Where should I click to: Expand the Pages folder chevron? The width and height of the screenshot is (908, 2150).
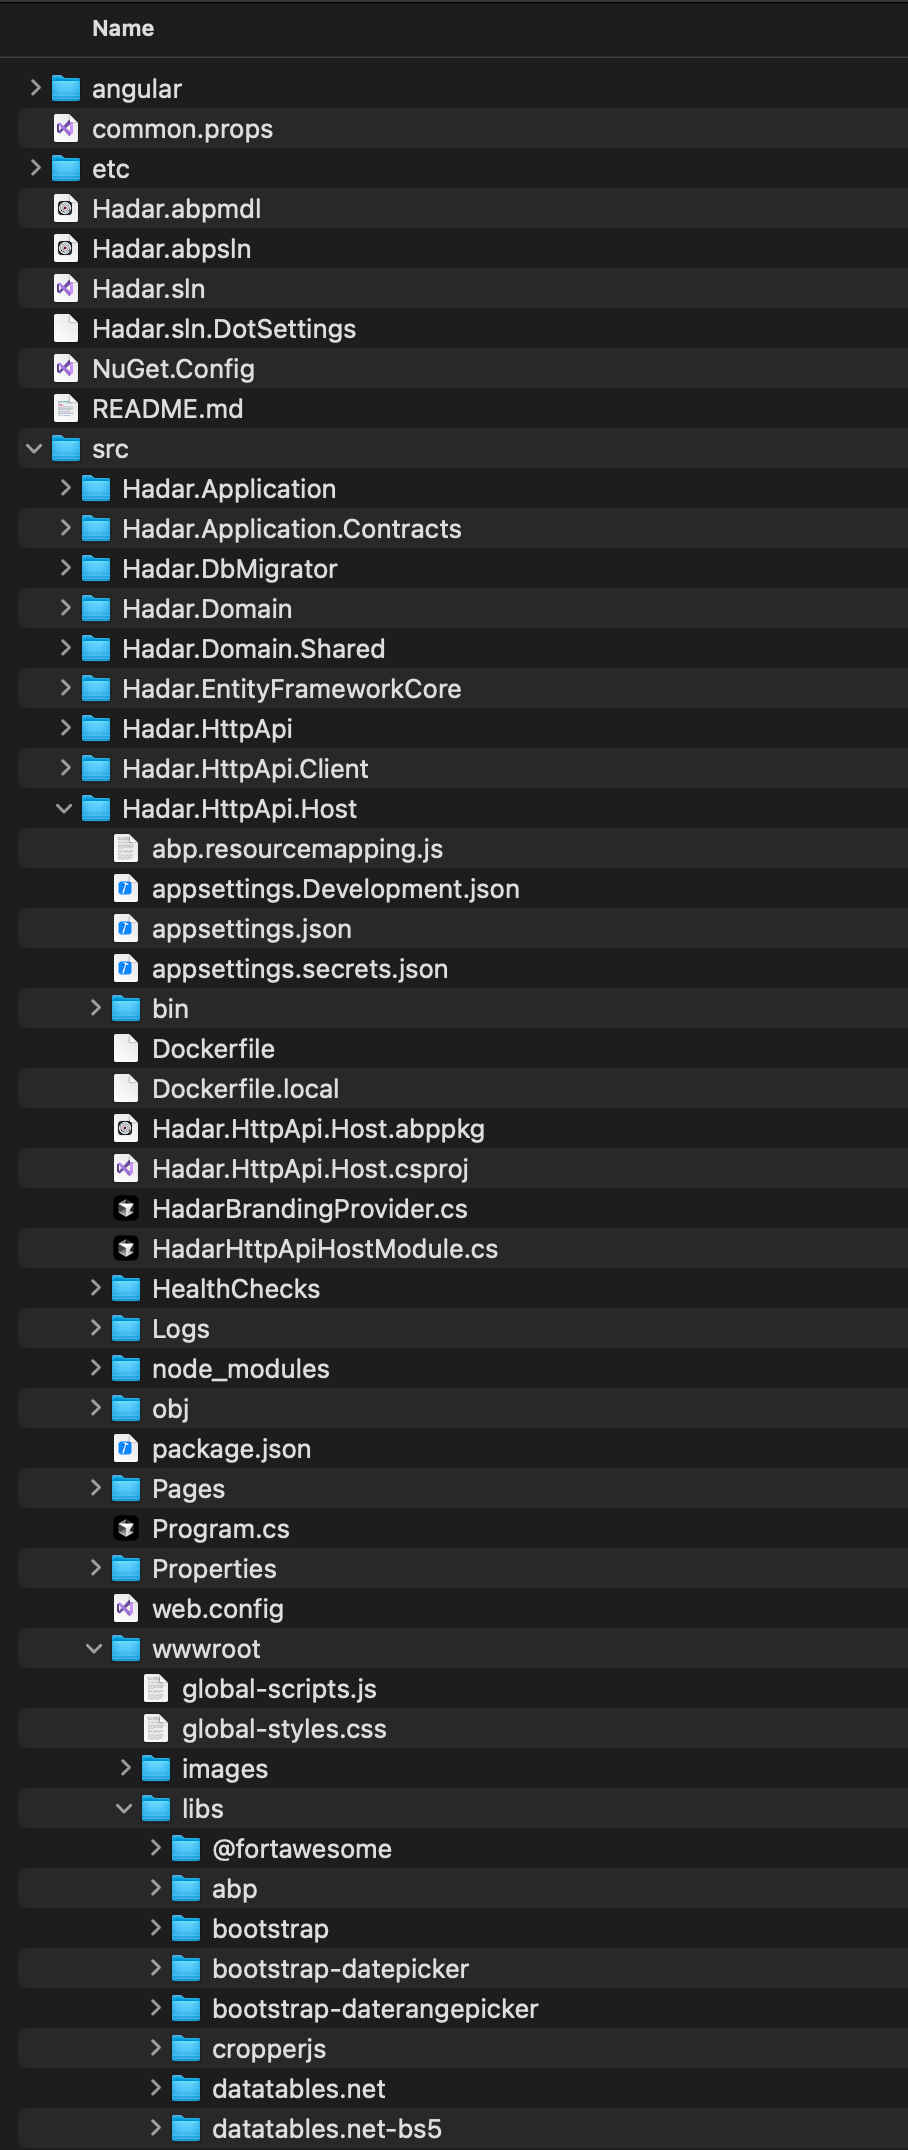pos(95,1488)
